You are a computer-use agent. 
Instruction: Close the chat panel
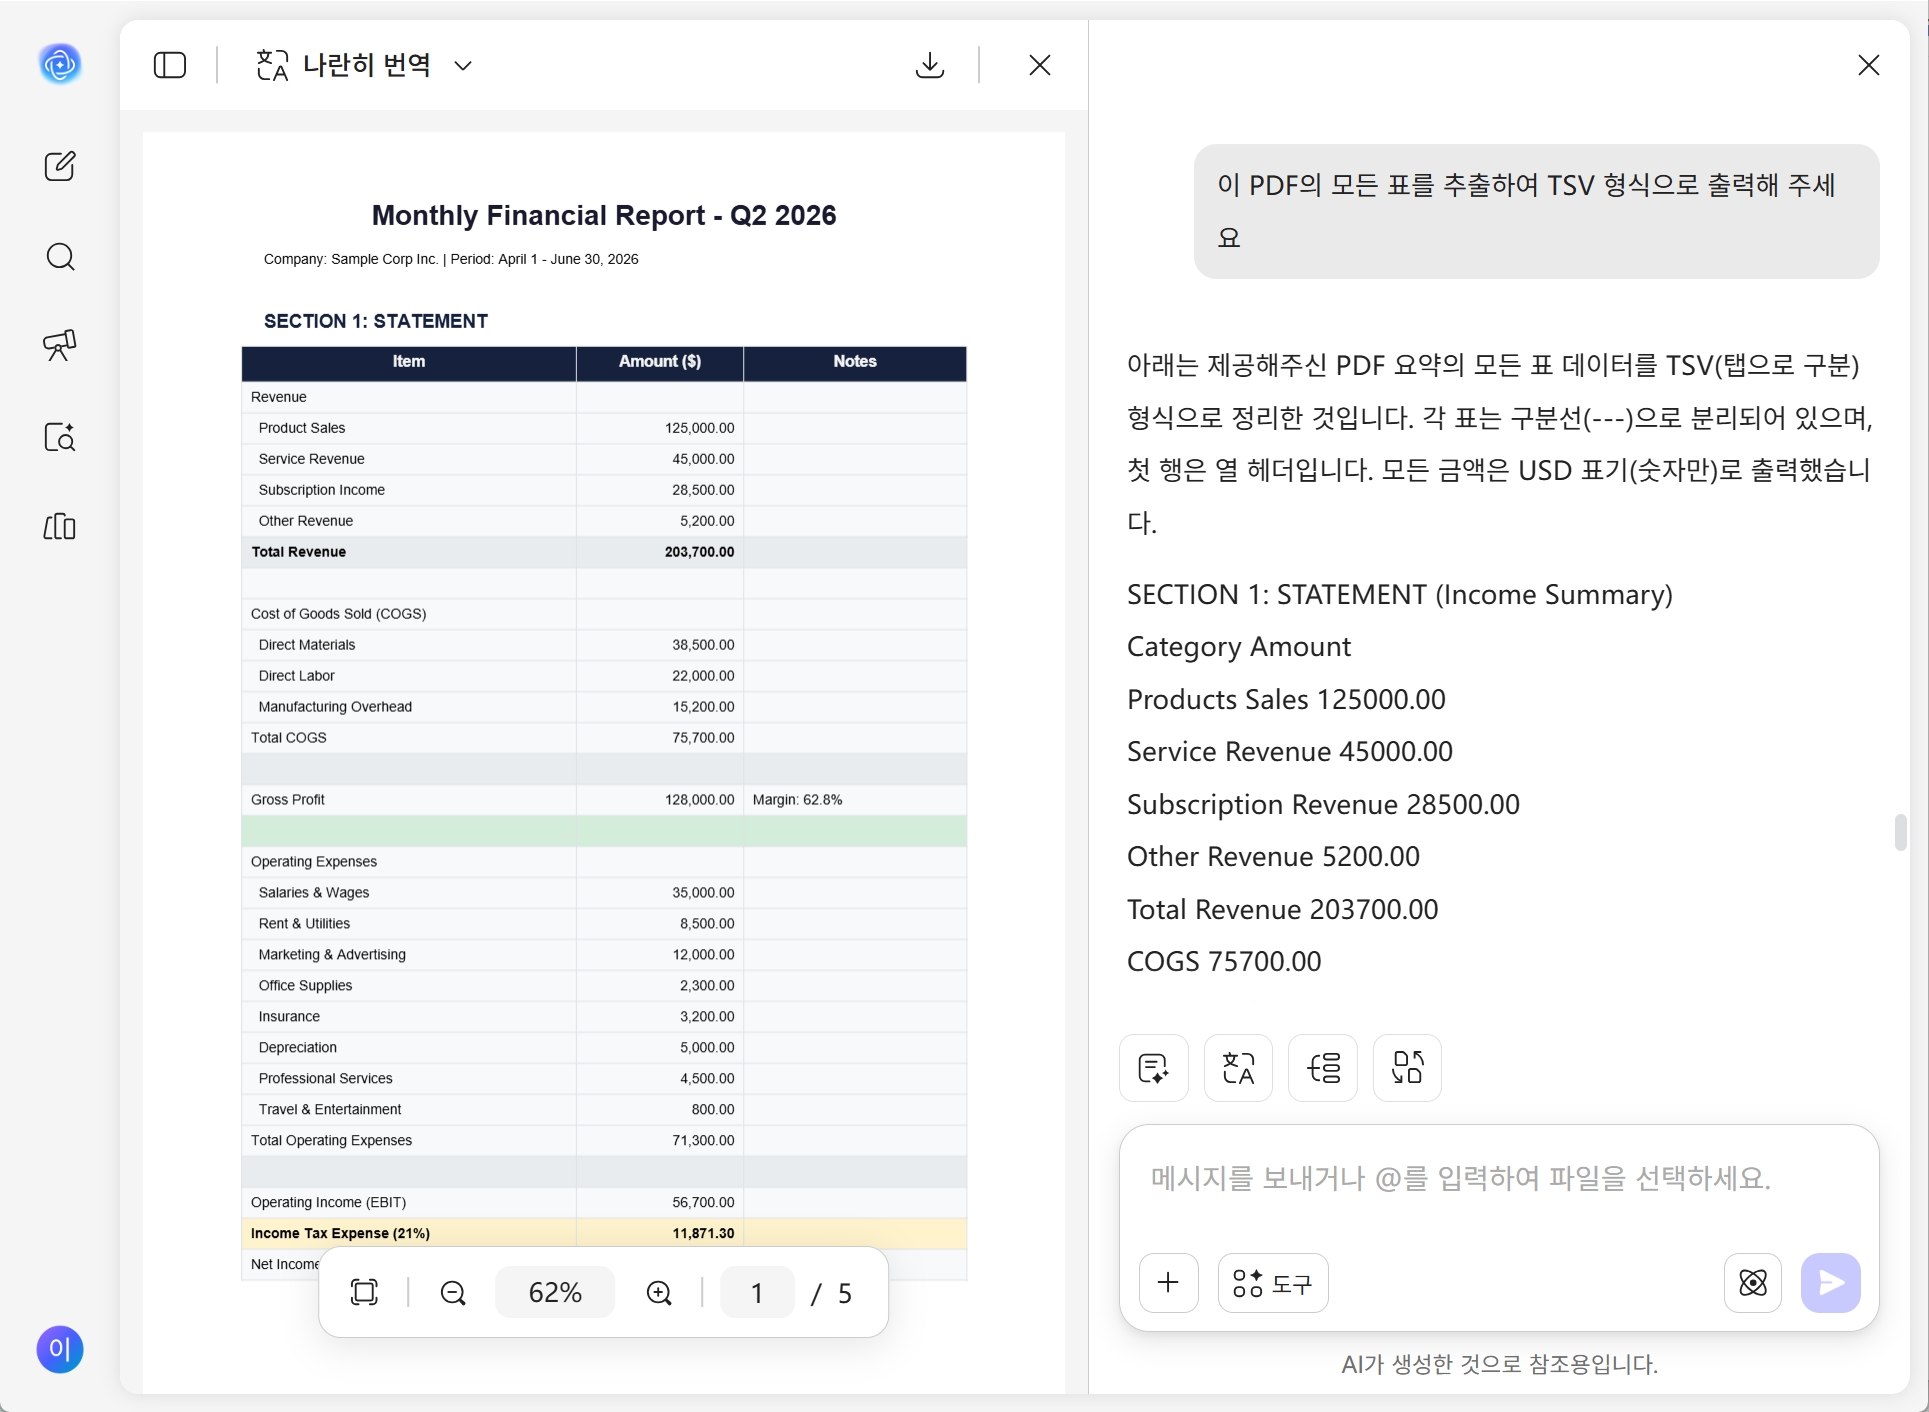tap(1868, 65)
